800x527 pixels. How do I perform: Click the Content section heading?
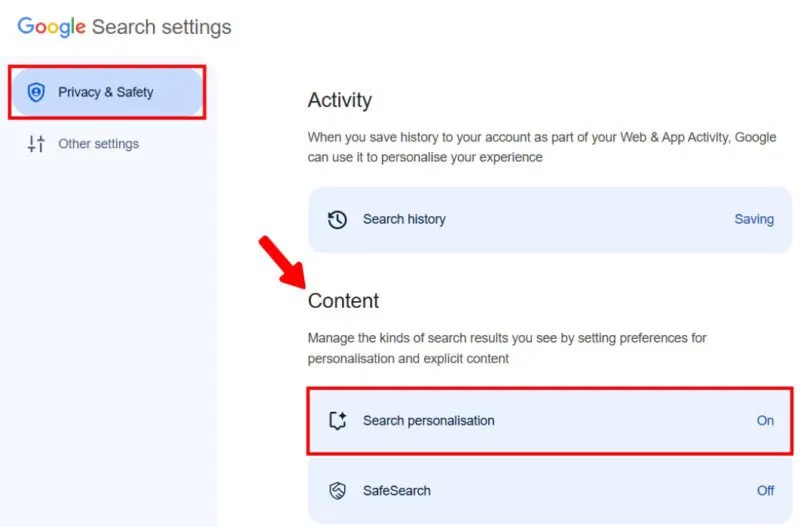(343, 301)
